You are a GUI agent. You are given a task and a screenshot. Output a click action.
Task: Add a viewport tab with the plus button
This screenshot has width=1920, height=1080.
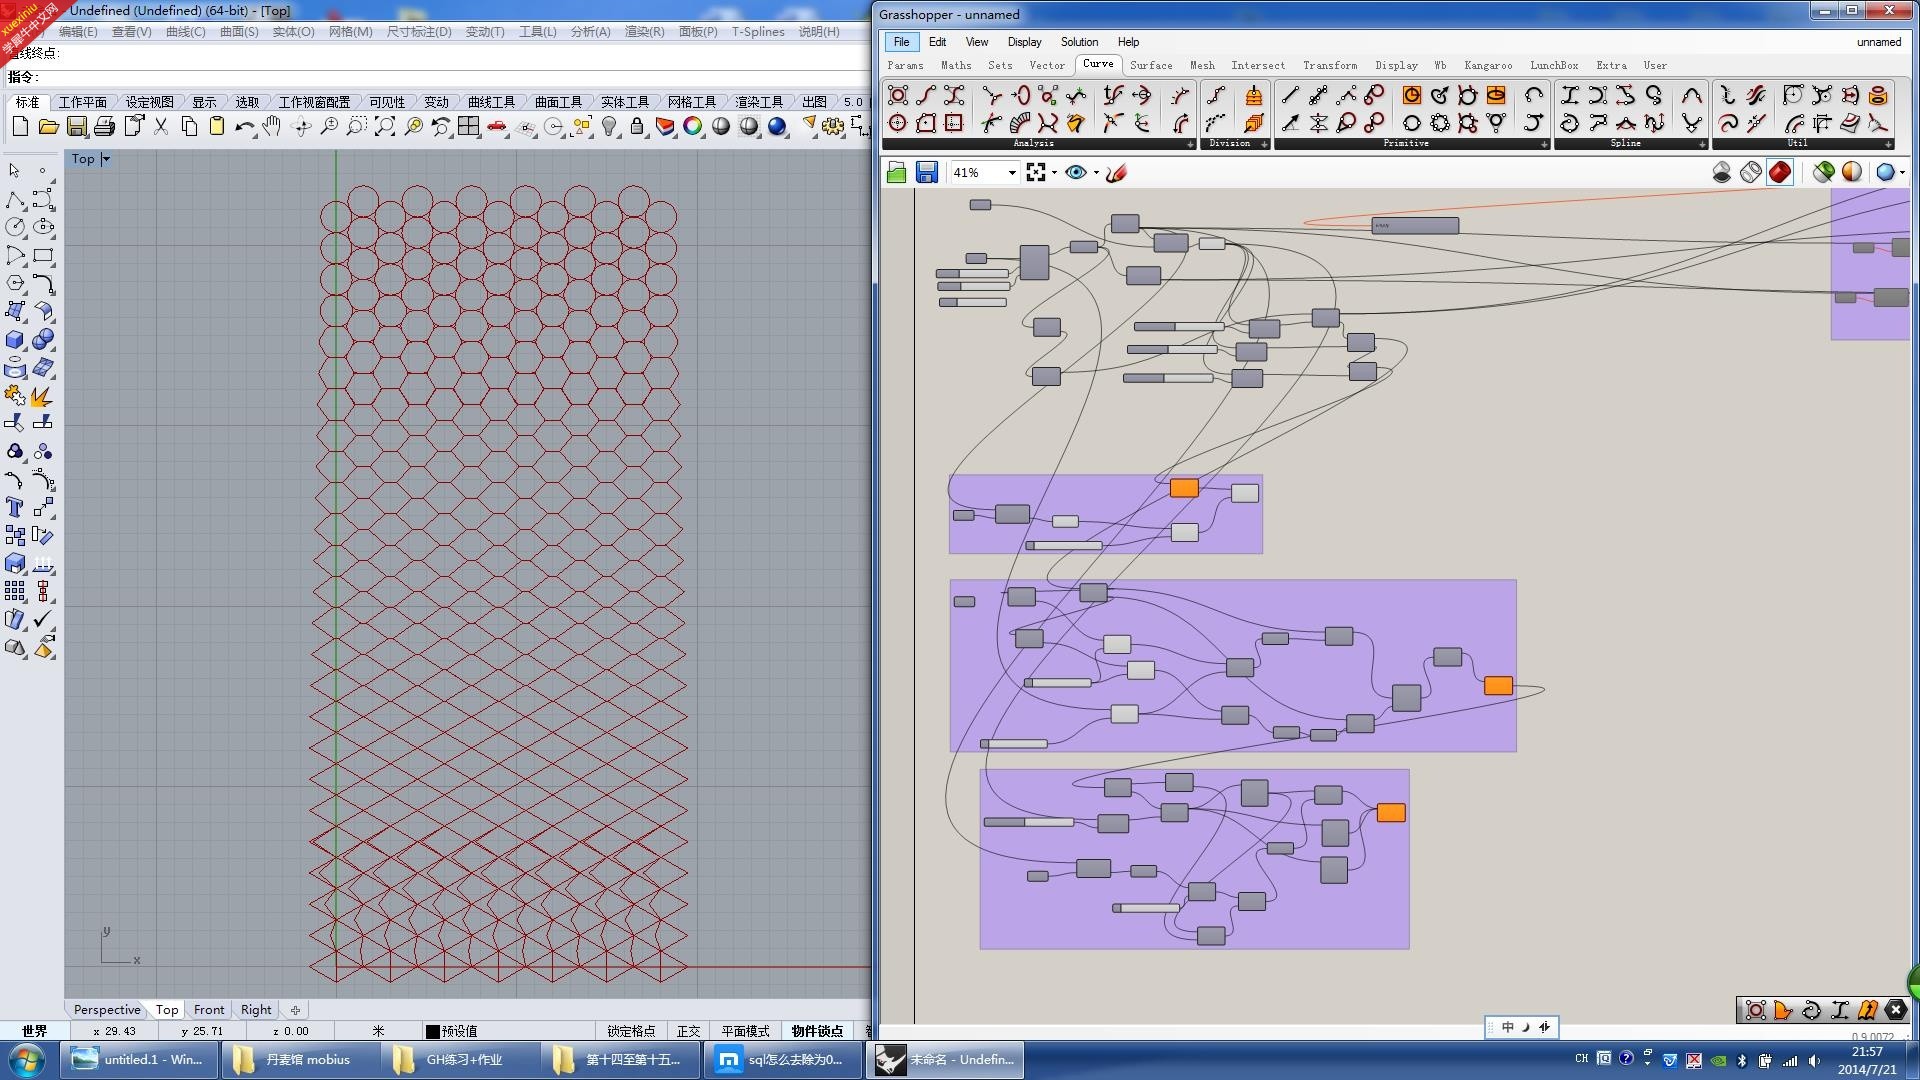click(295, 1010)
